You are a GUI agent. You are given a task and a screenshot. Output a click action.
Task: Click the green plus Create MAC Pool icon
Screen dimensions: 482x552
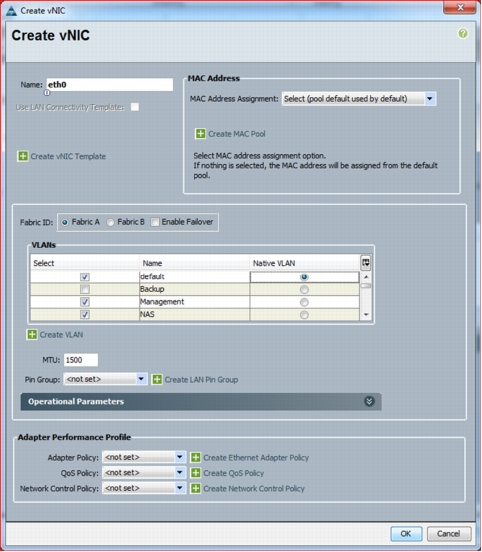point(200,134)
